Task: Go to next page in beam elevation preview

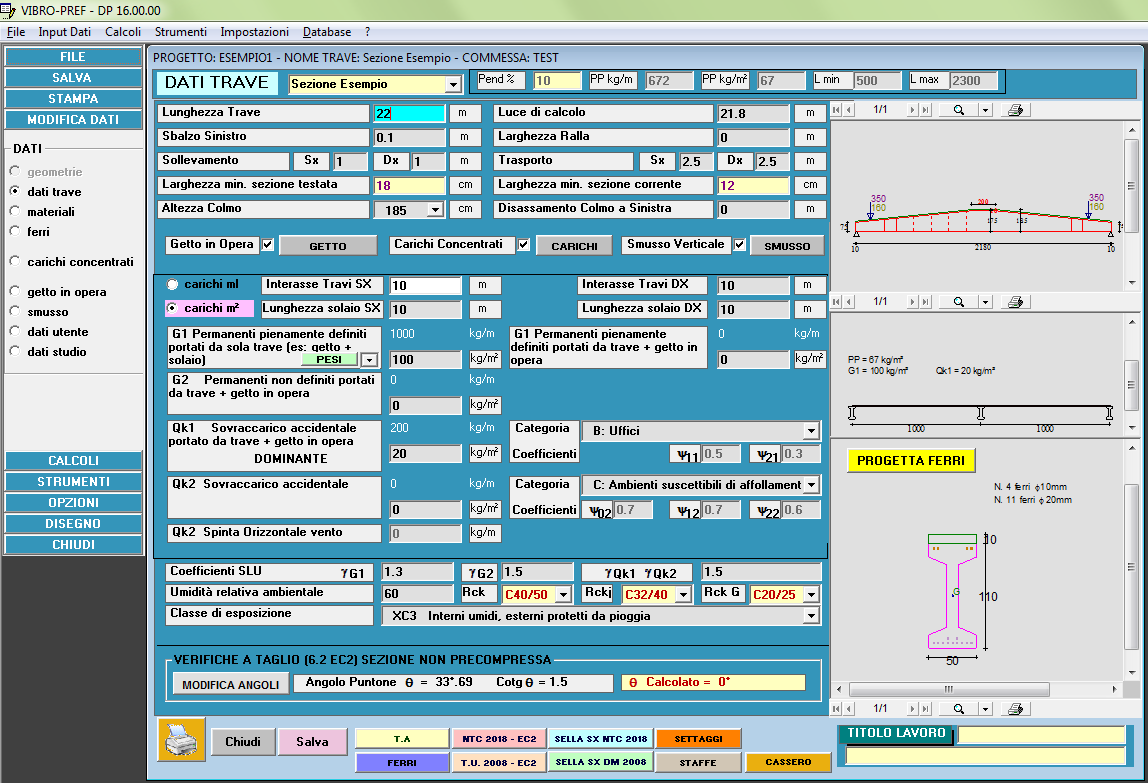Action: [912, 110]
